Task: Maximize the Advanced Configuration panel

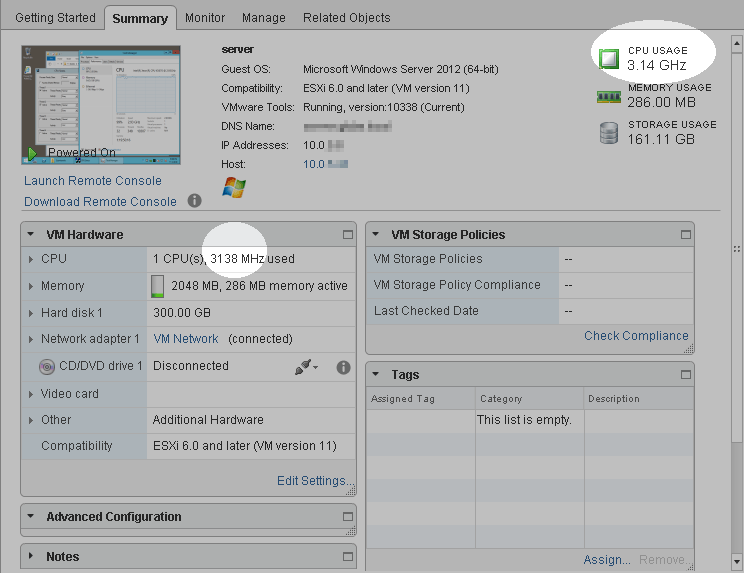Action: coord(348,517)
